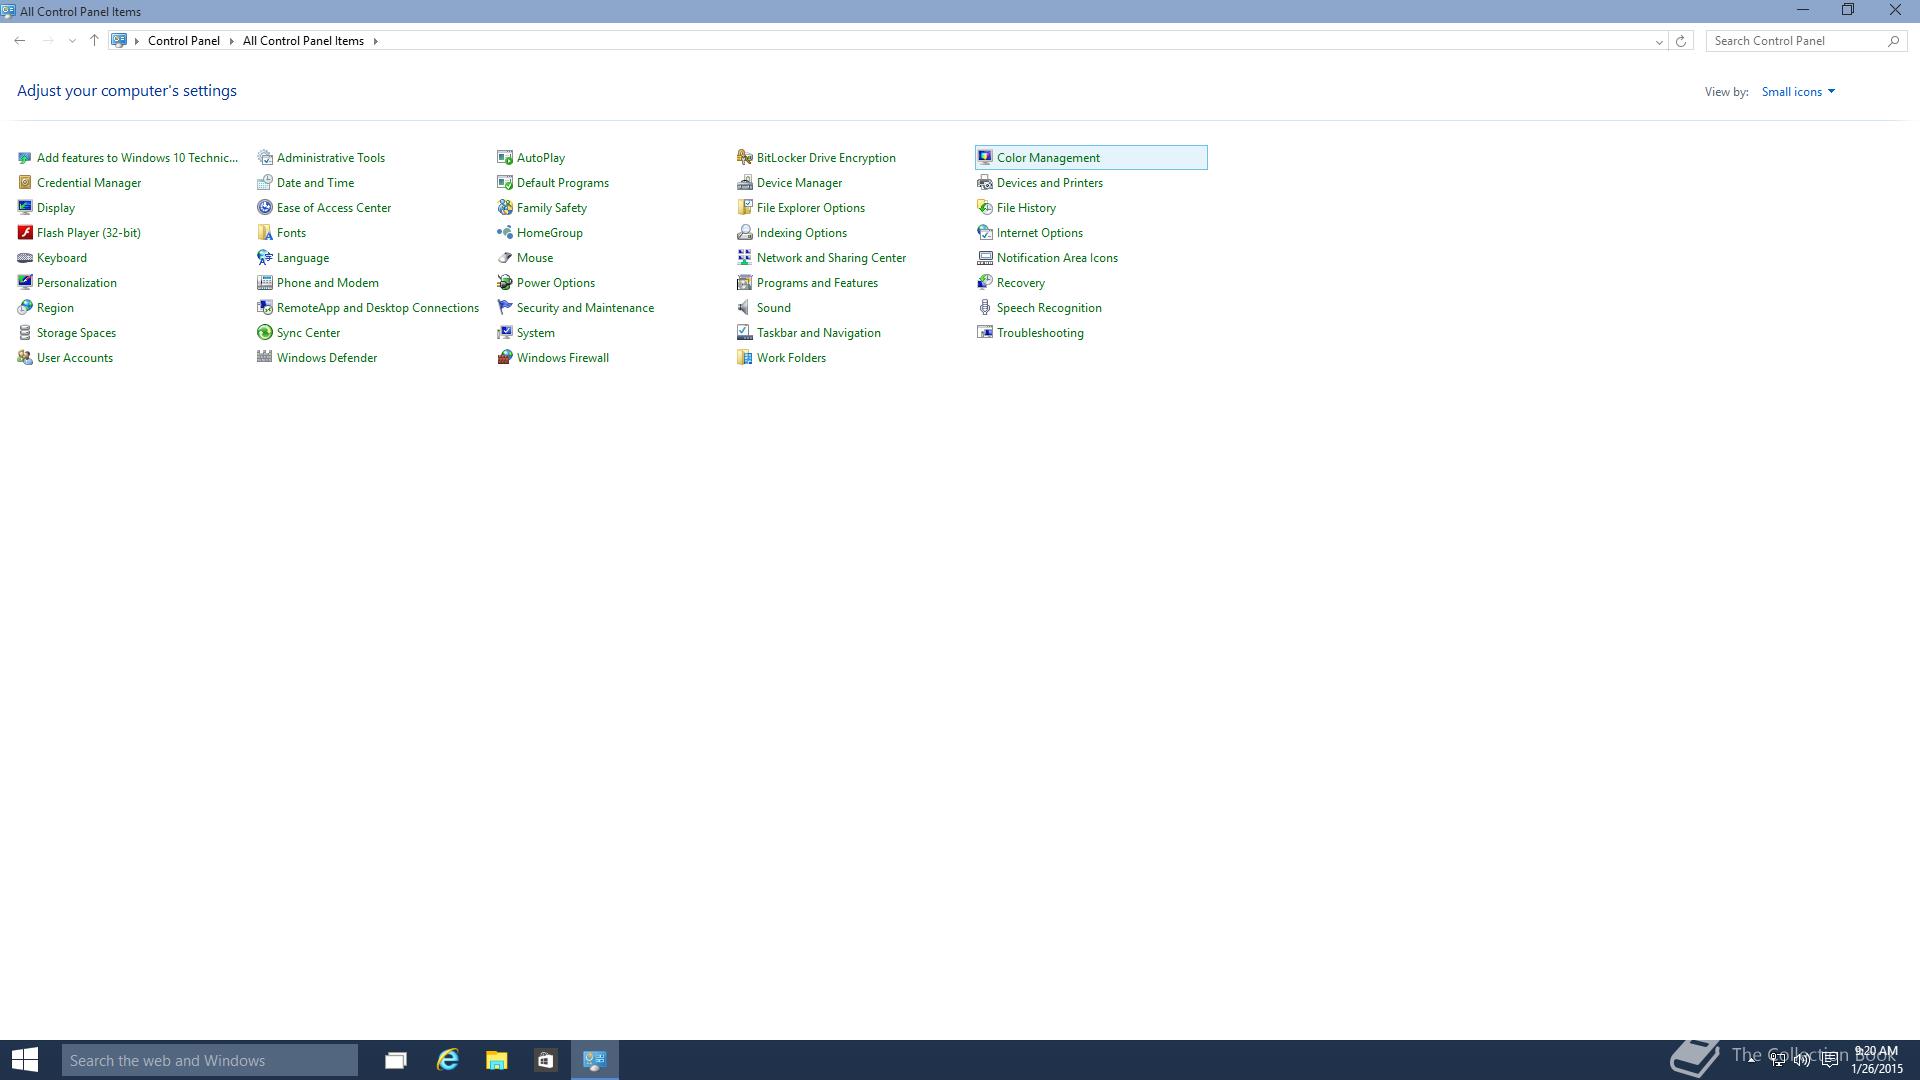Open the View by Small icons dropdown

pos(1798,91)
